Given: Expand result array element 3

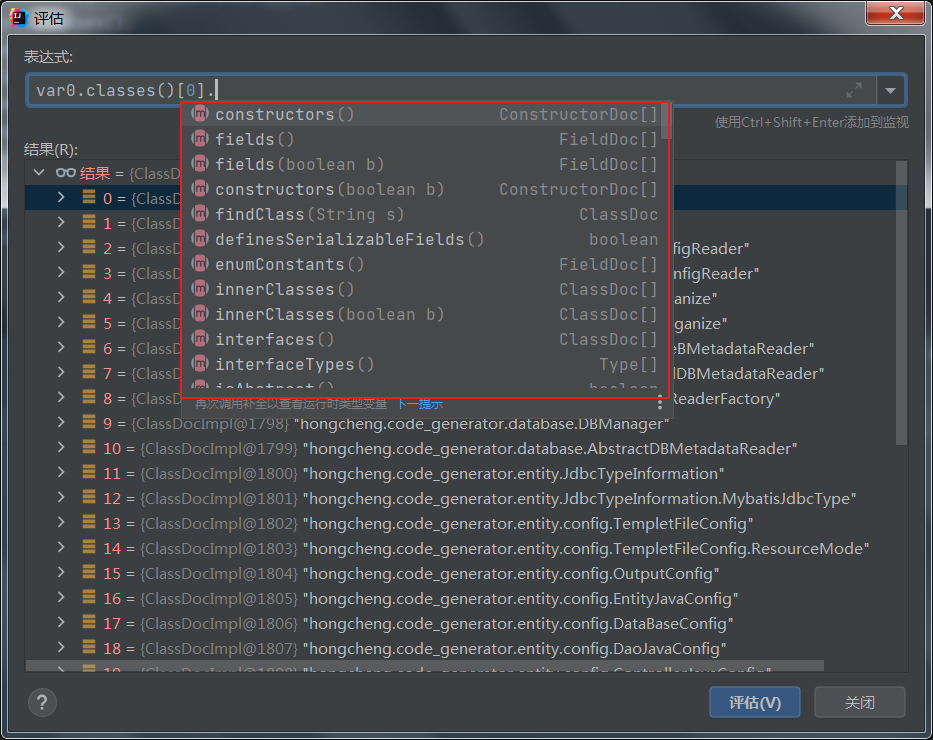Looking at the screenshot, I should [61, 272].
